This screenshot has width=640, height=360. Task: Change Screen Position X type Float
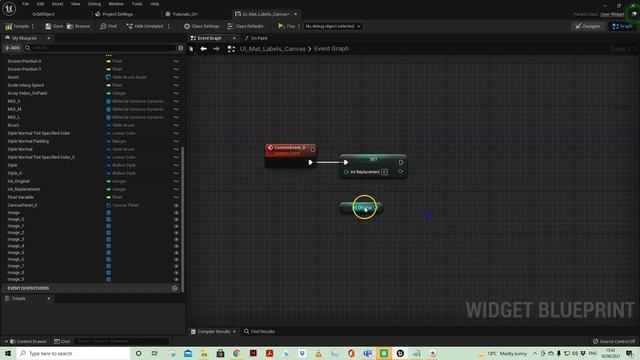point(115,61)
